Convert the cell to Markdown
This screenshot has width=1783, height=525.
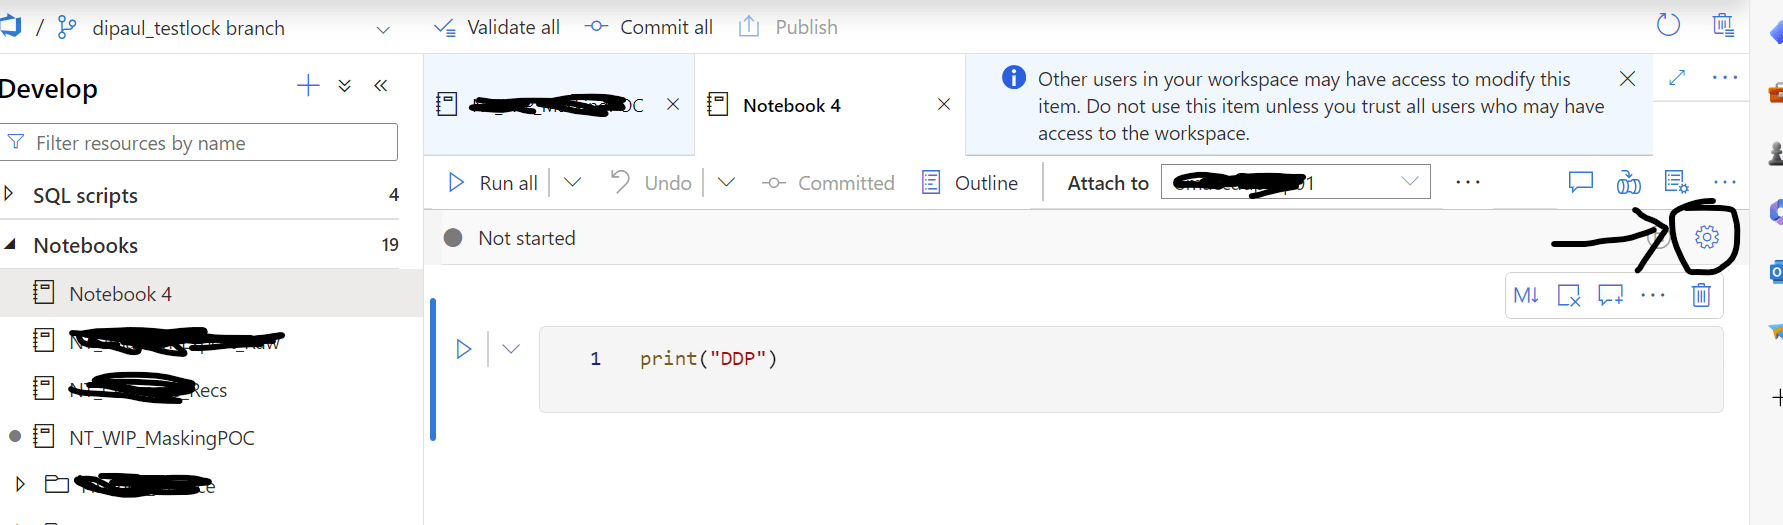pos(1526,295)
